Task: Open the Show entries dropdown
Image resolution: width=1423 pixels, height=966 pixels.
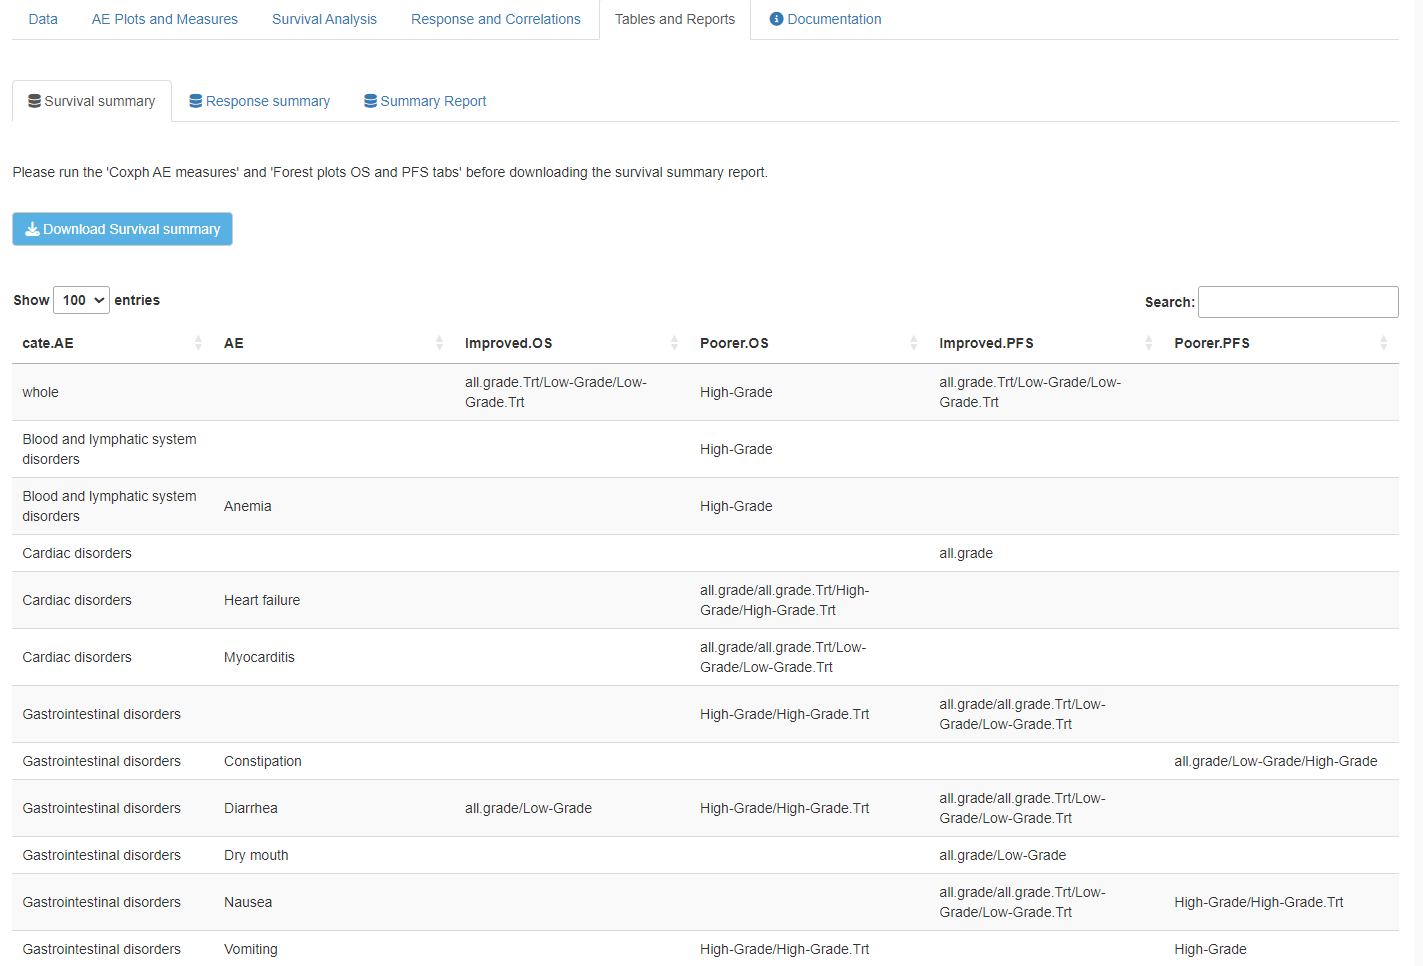Action: pos(81,300)
